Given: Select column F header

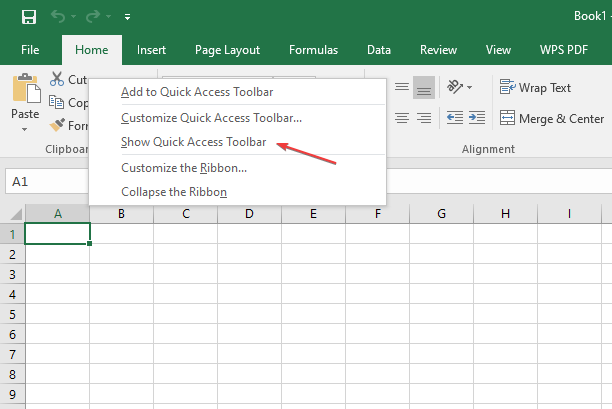Looking at the screenshot, I should click(x=377, y=214).
